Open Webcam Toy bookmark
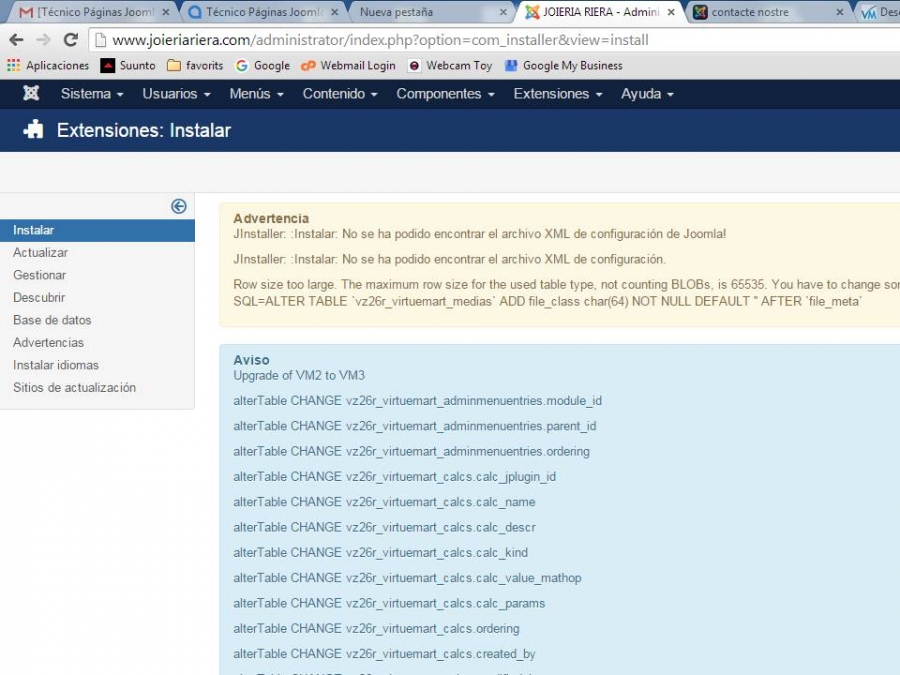900x675 pixels. point(450,65)
